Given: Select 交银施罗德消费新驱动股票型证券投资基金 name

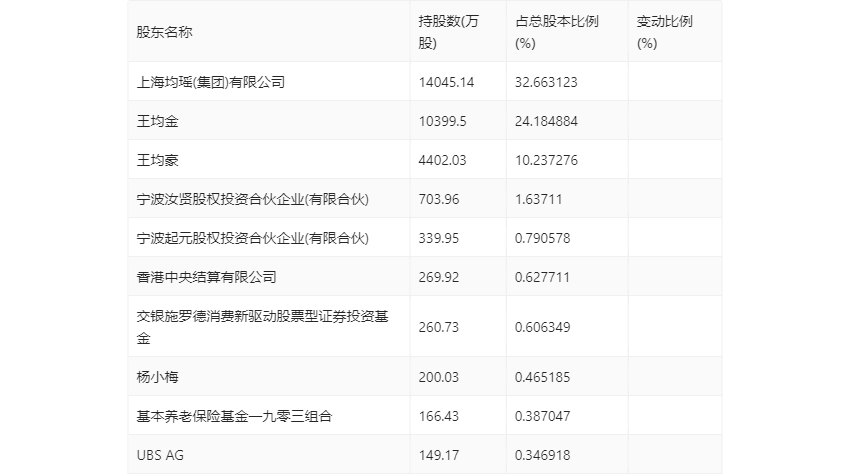Looking at the screenshot, I should (x=262, y=327).
